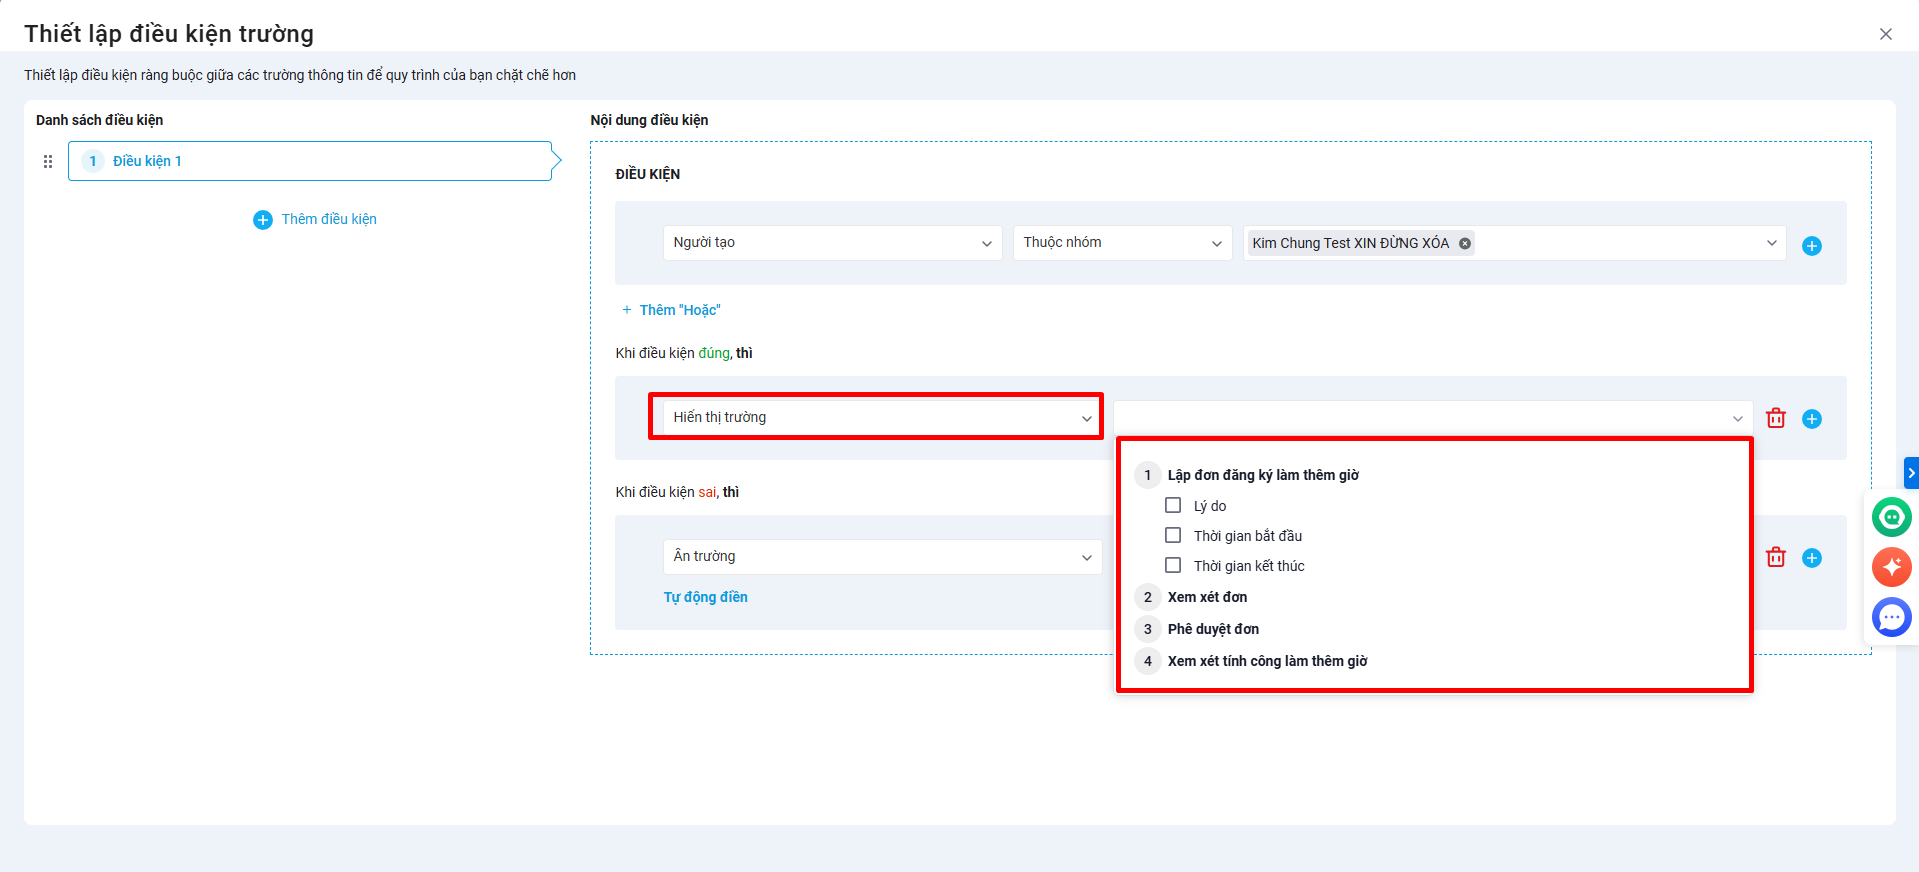Open the Ẩn trường action dropdown

coord(881,557)
